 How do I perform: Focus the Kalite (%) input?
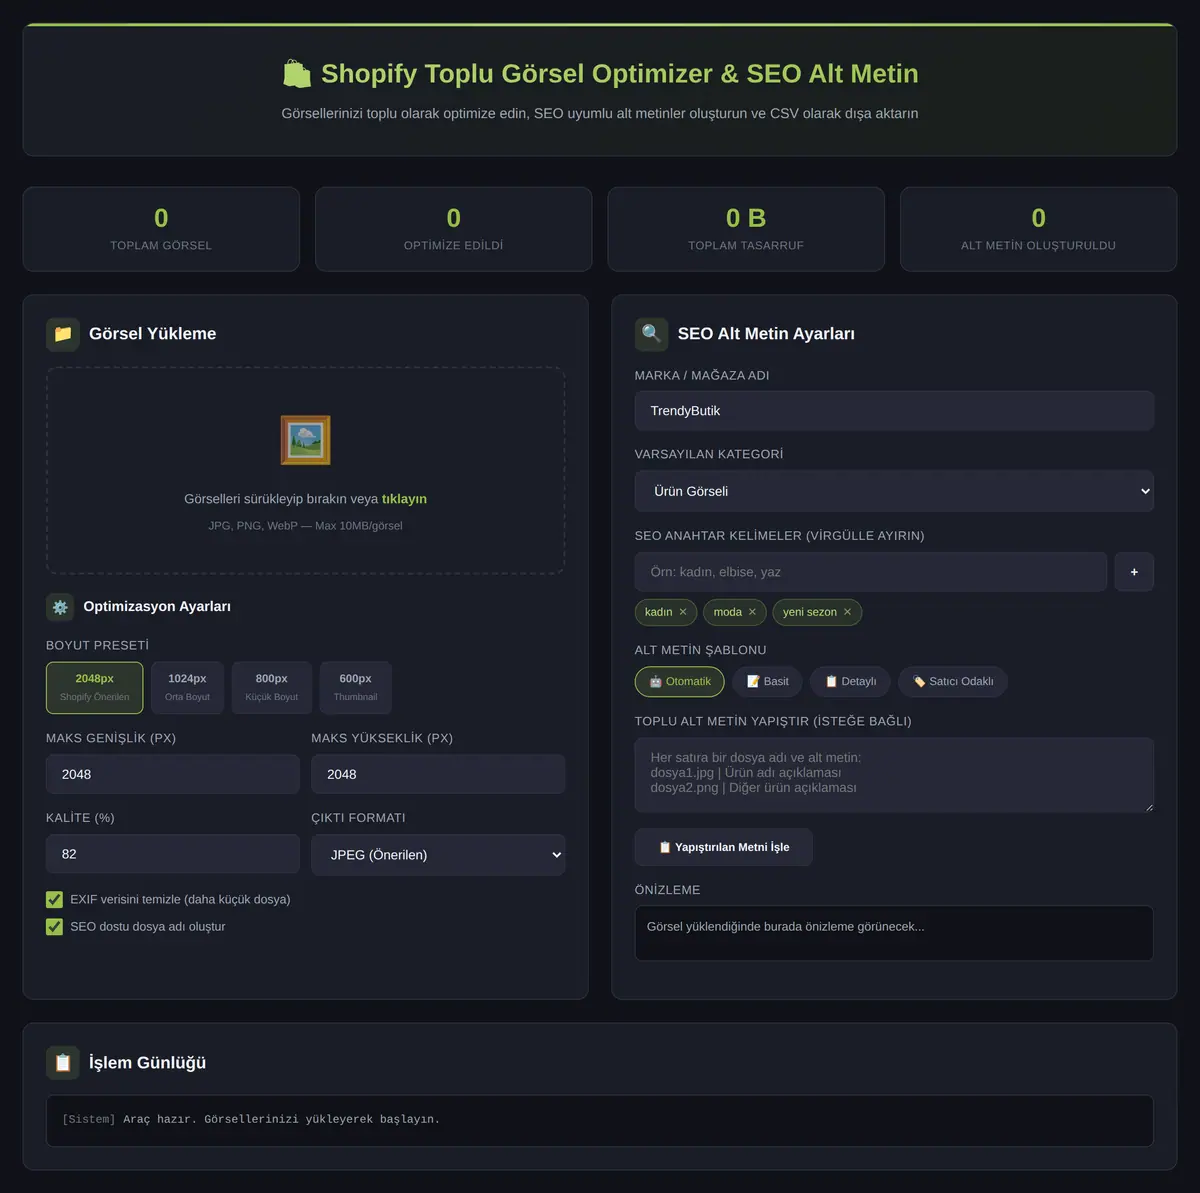point(173,854)
